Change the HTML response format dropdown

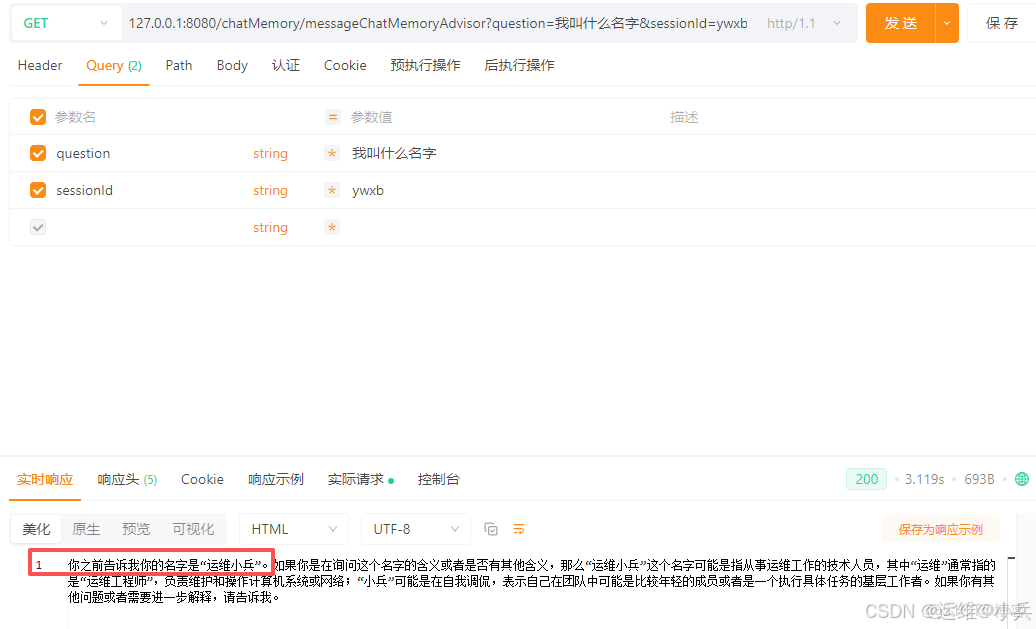point(293,528)
